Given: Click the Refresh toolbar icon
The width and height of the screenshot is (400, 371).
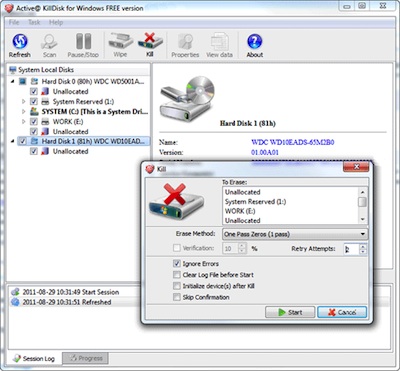Looking at the screenshot, I should point(20,45).
